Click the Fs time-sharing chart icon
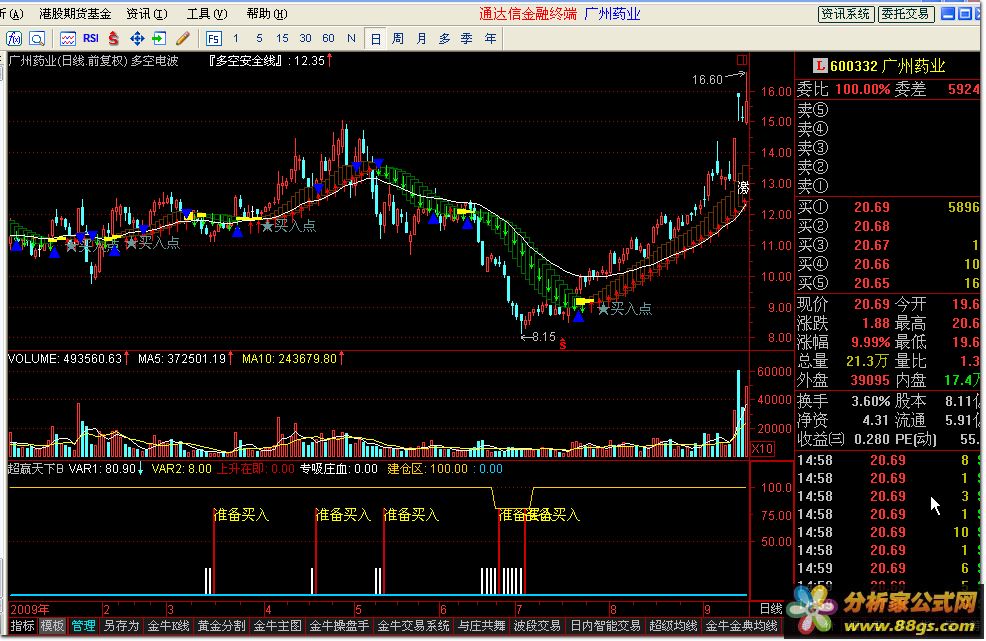The height and width of the screenshot is (641, 986). [213, 39]
